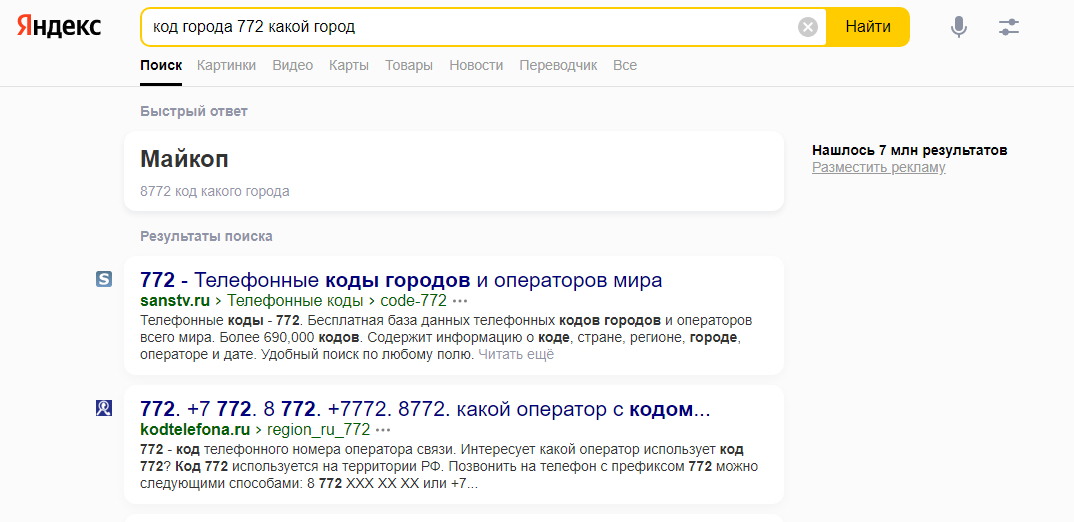
Task: Open result titled 772. +7 772. 8 772
Action: pos(425,410)
